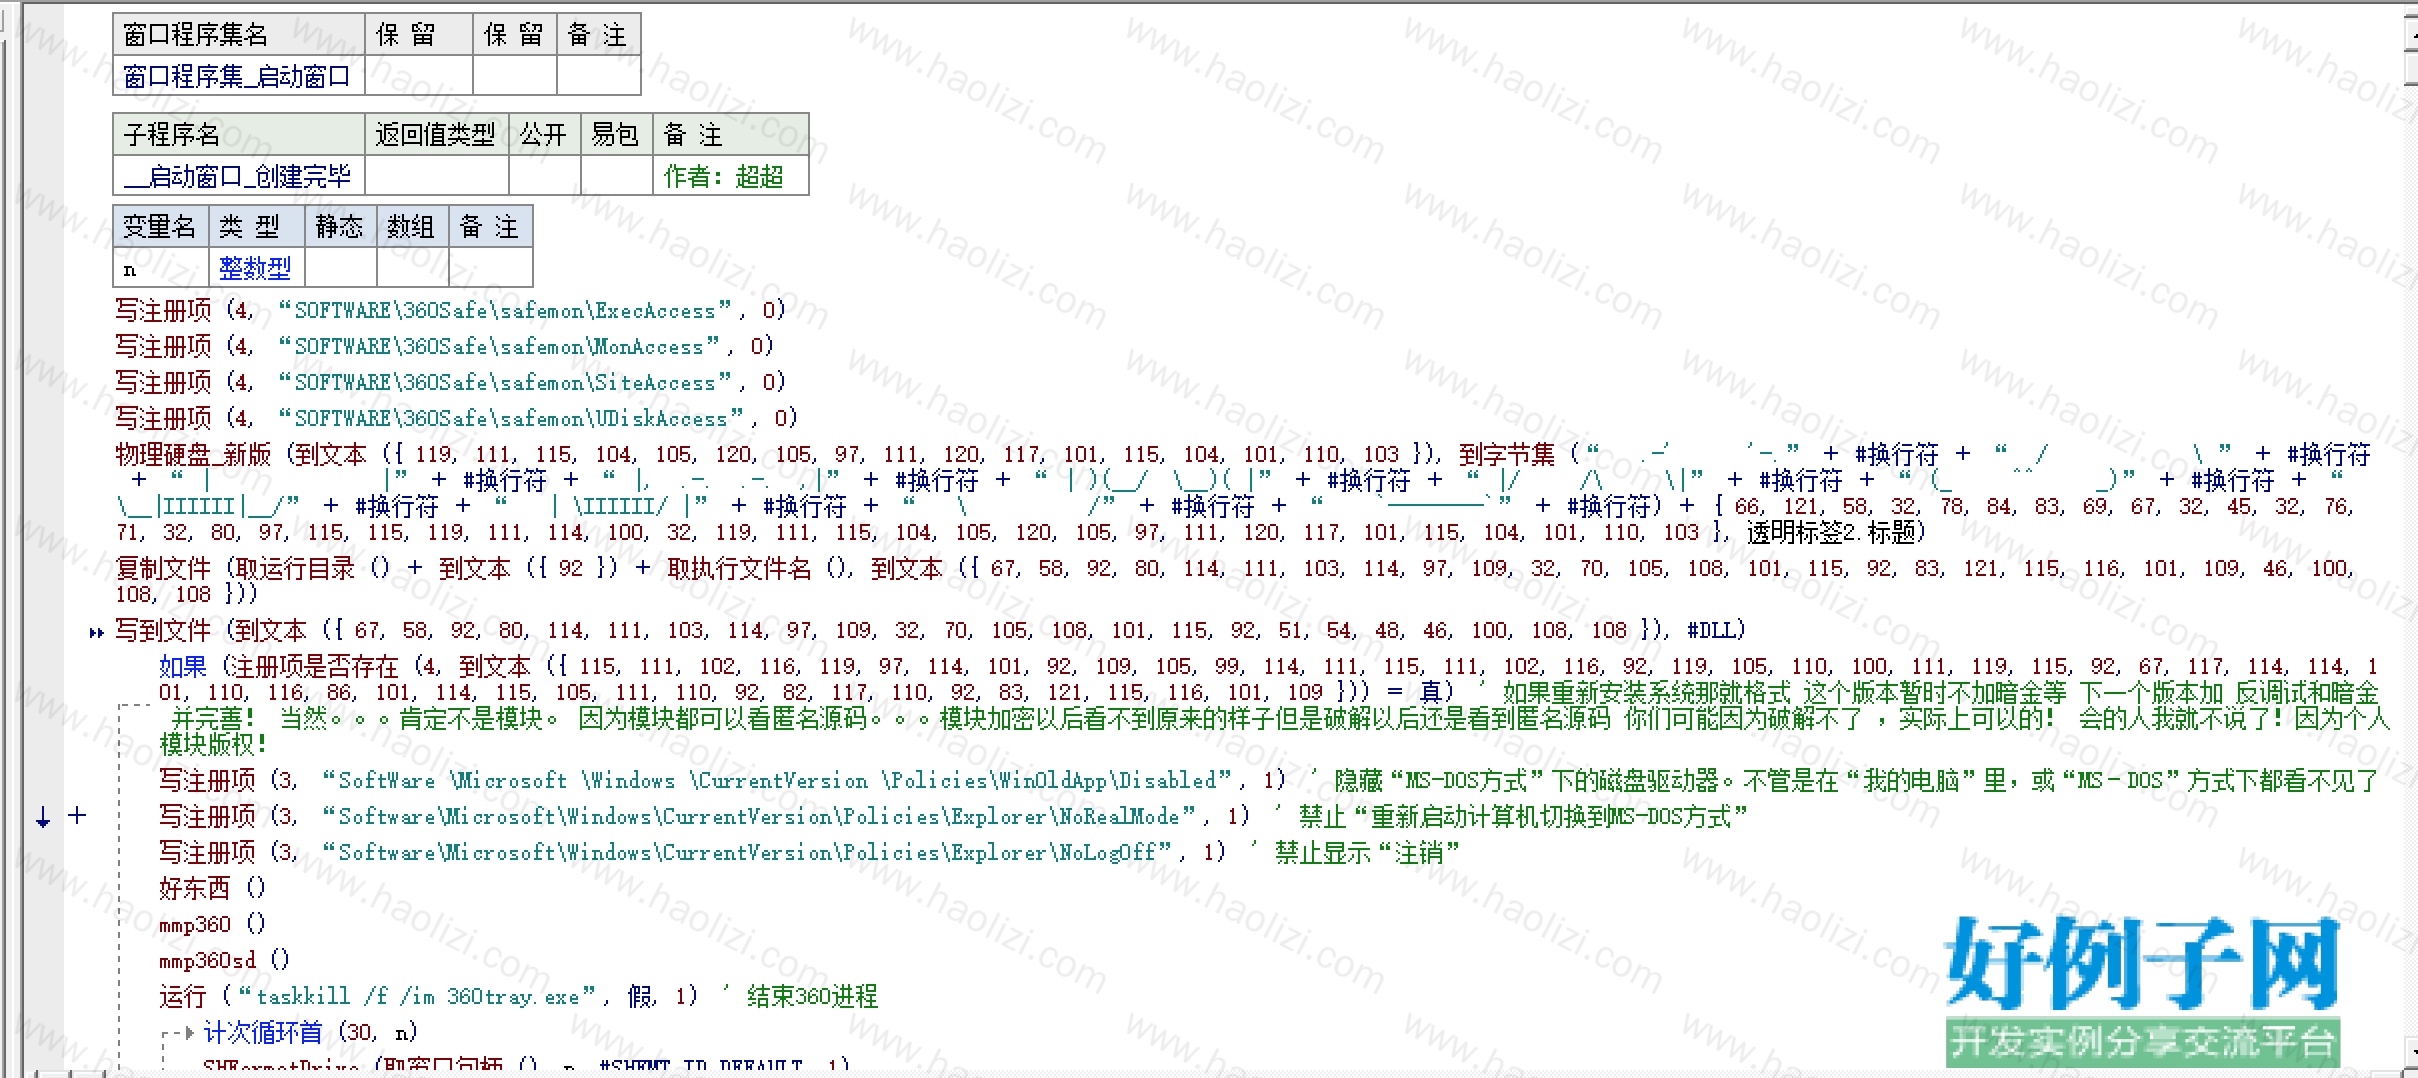Click the 透明标签2.标题 argument
The width and height of the screenshot is (2418, 1078).
coord(1830,532)
